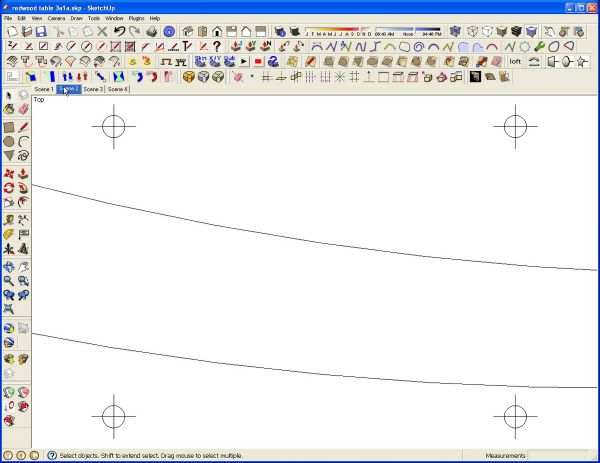Activate the Orbit camera tool

pyautogui.click(x=9, y=267)
